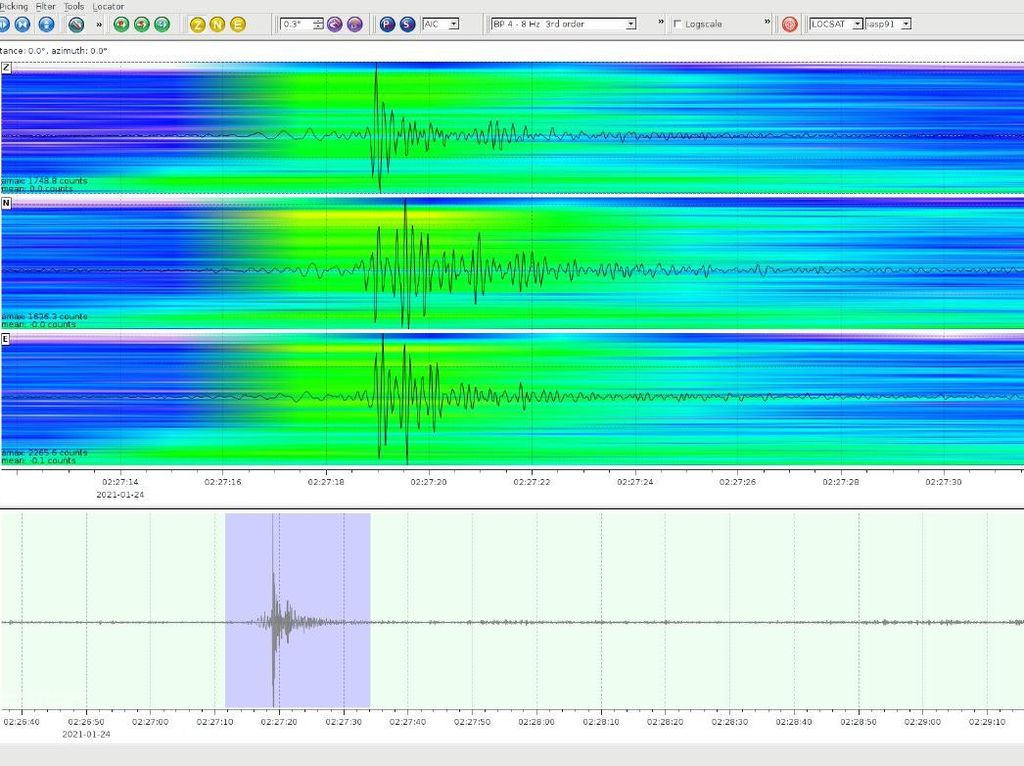
Task: Click the 'amax 1748.8 counts' text
Action: tap(44, 180)
